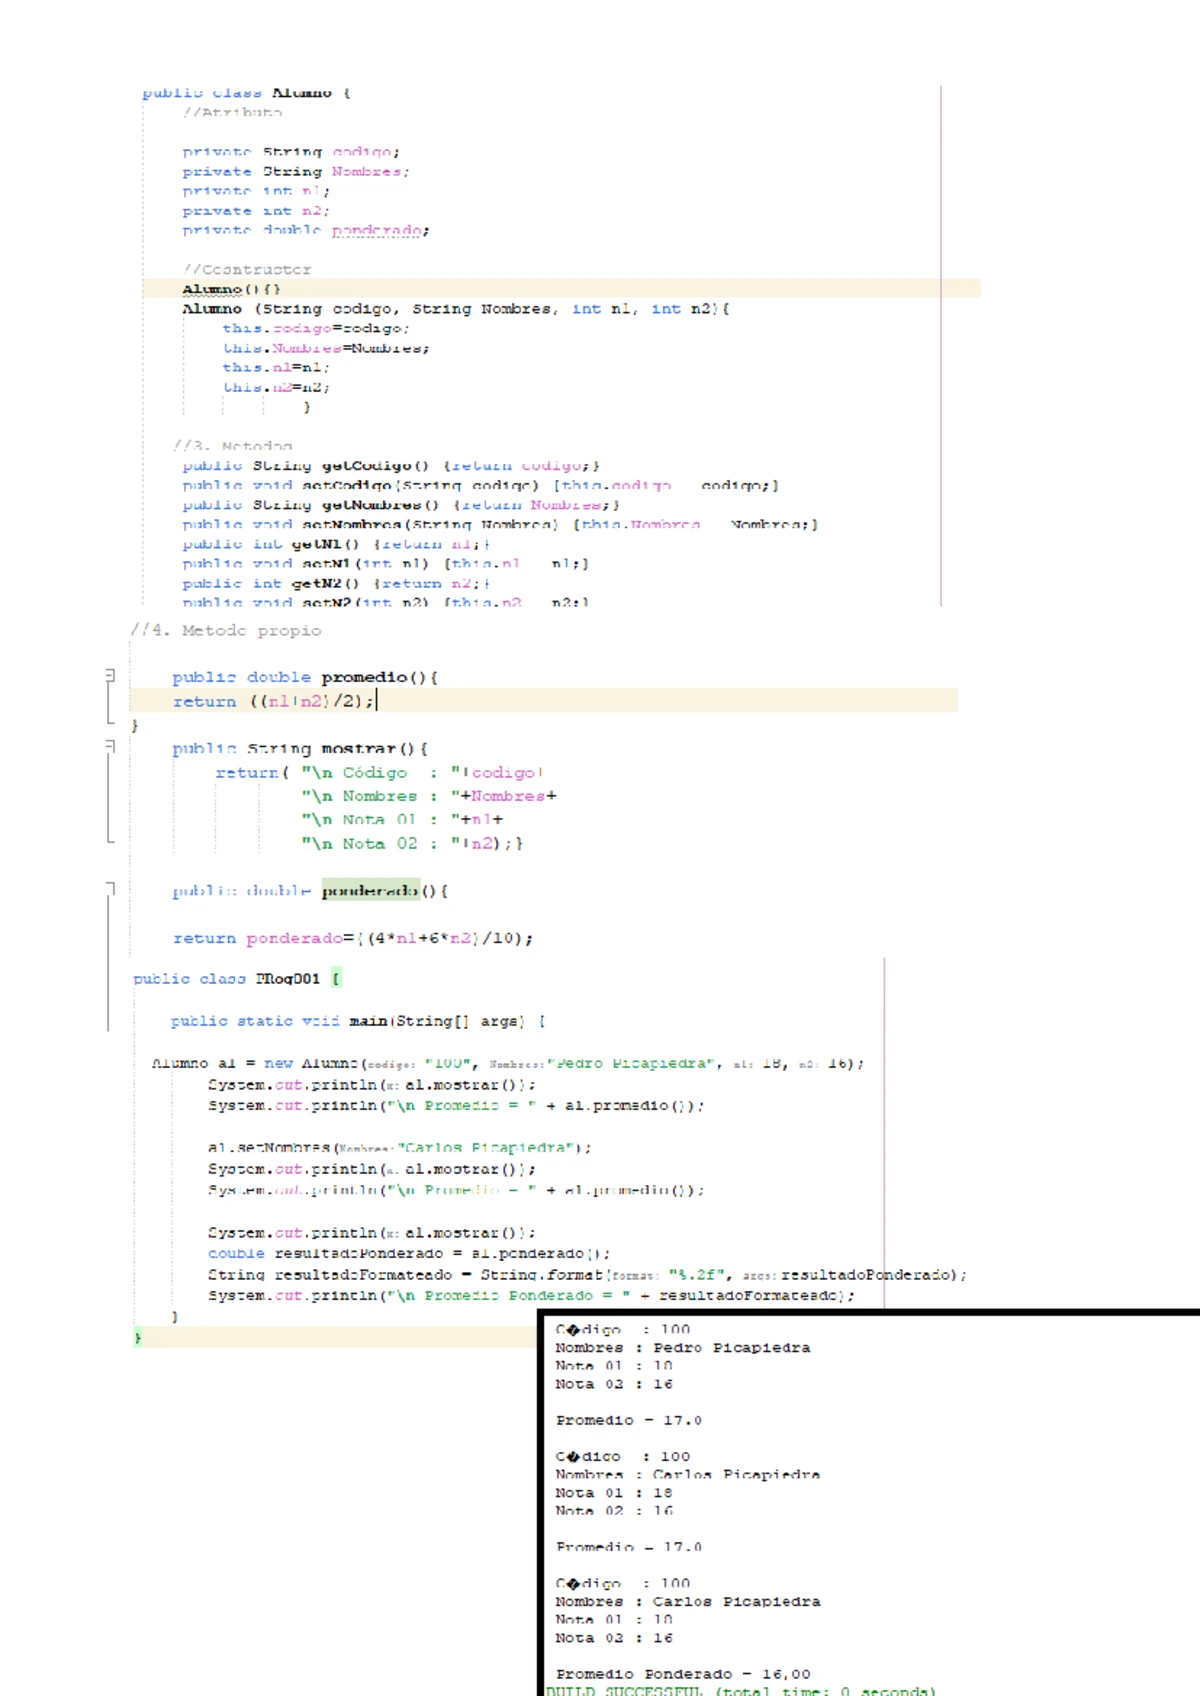Click the 'public String getCodigo()' getter line
This screenshot has width=1200, height=1696.
point(391,466)
